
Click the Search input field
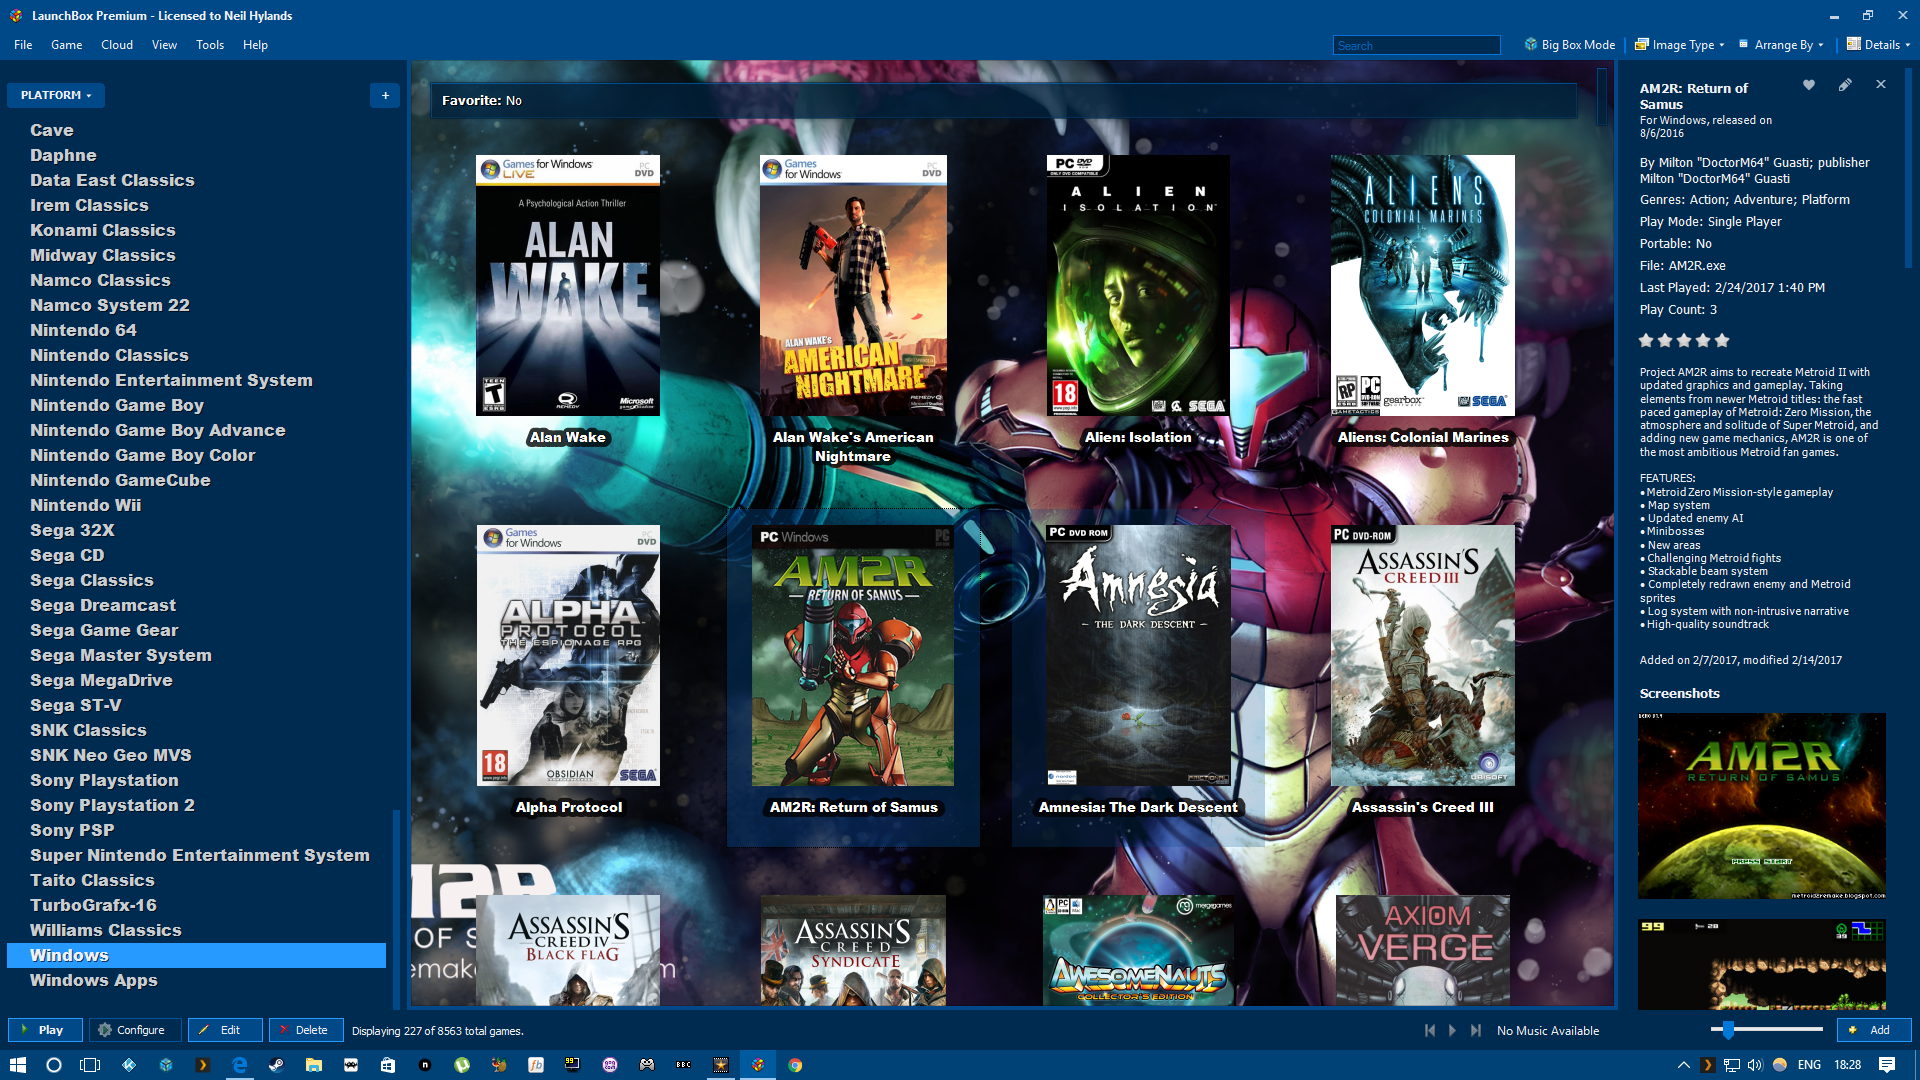point(1416,45)
